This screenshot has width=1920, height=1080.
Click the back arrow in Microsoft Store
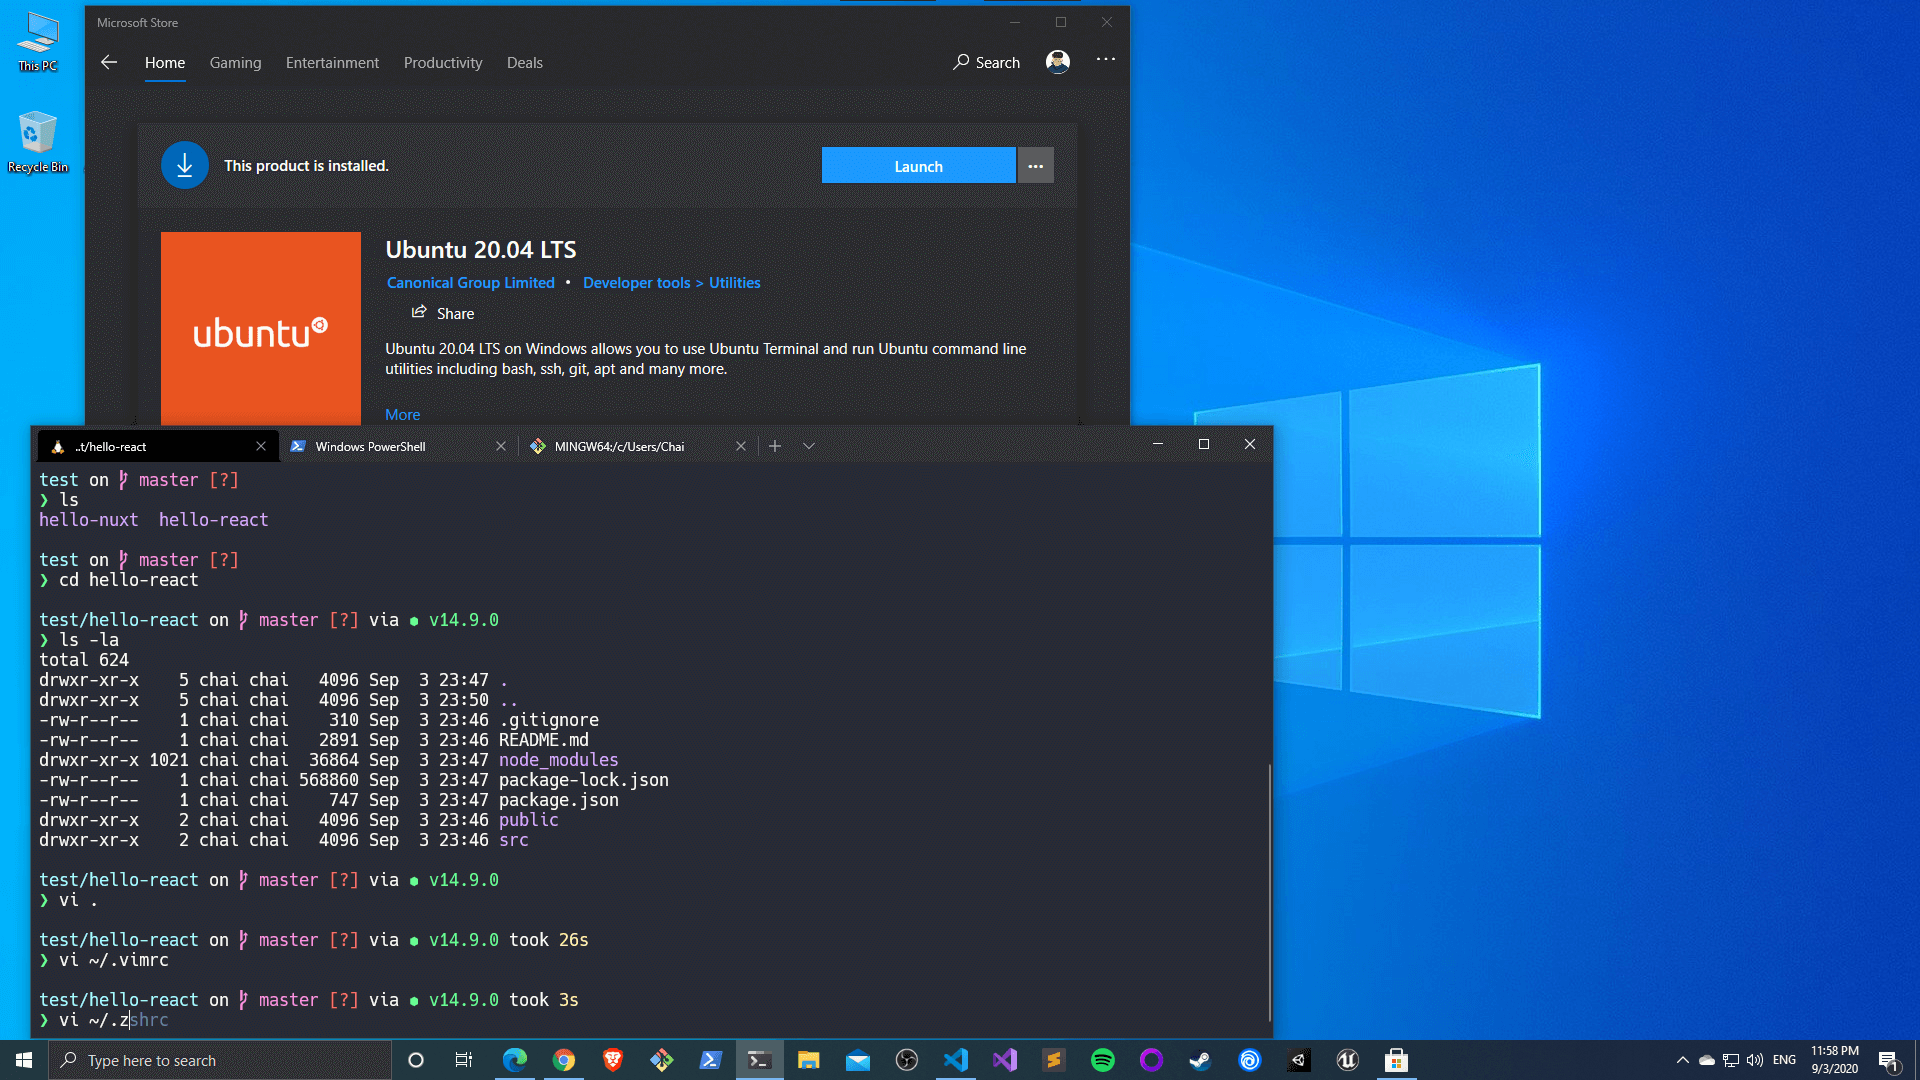(108, 62)
